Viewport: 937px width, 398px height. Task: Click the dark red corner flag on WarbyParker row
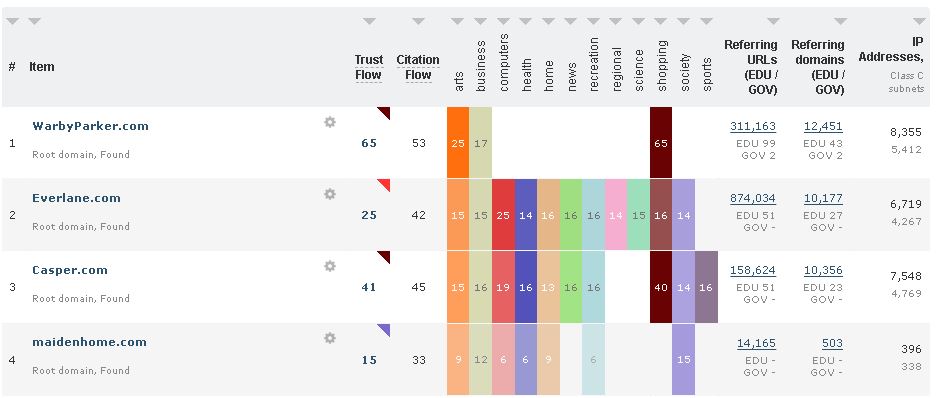click(x=384, y=112)
